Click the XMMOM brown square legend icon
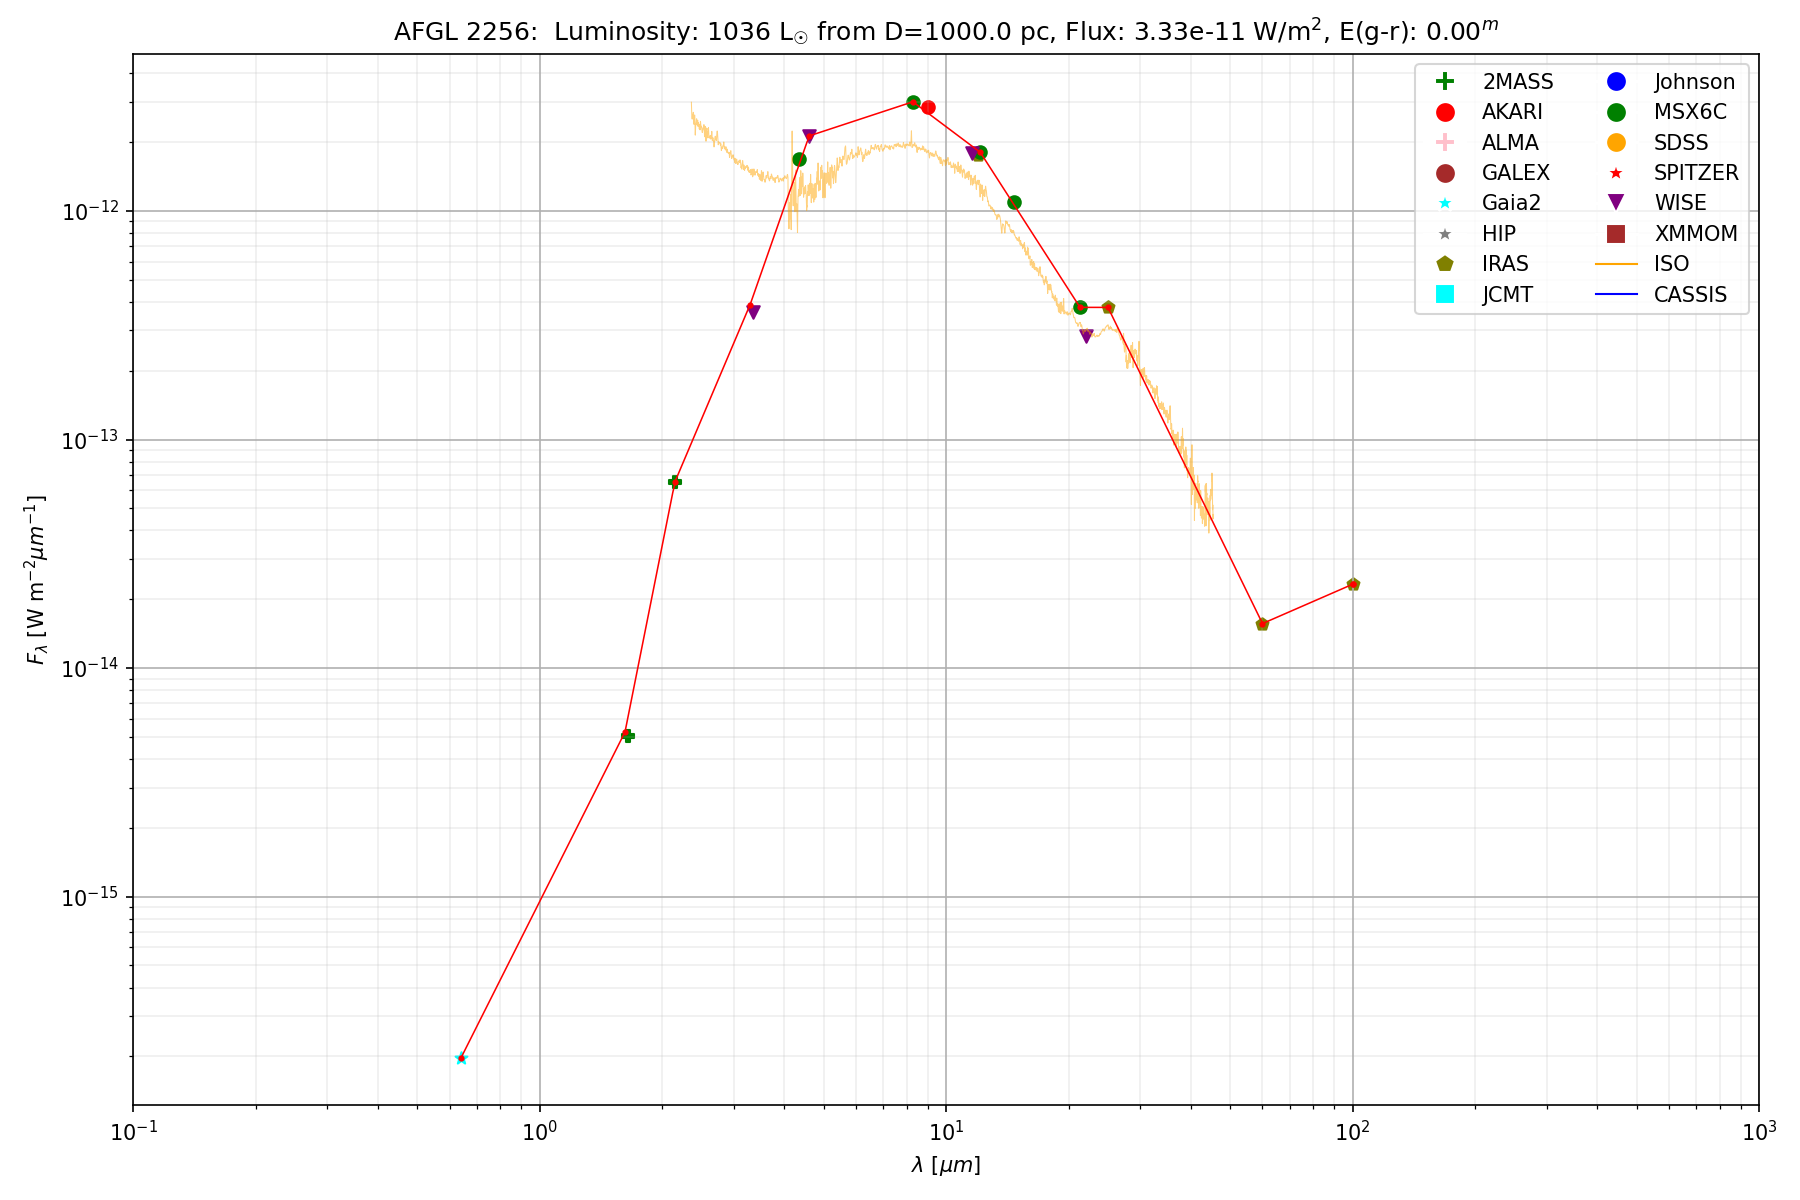The image size is (1800, 1200). coord(1616,234)
